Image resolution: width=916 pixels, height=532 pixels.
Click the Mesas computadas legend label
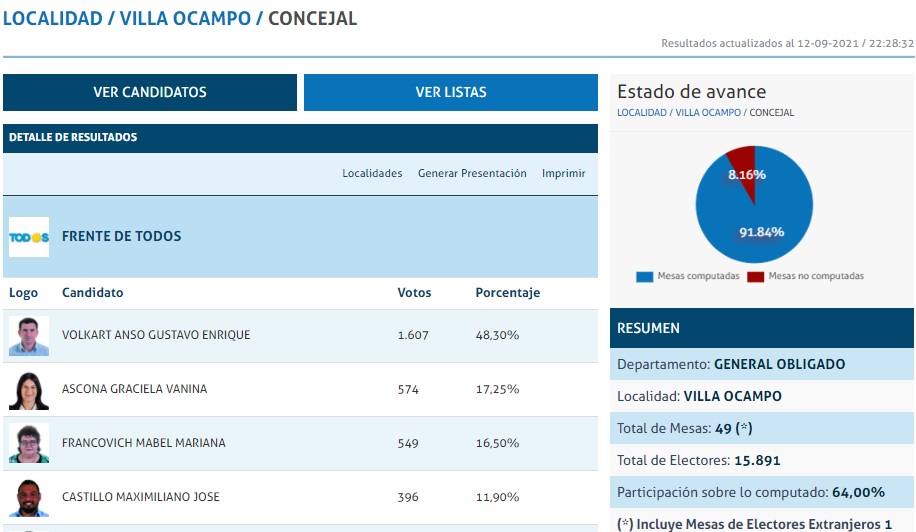tap(699, 276)
